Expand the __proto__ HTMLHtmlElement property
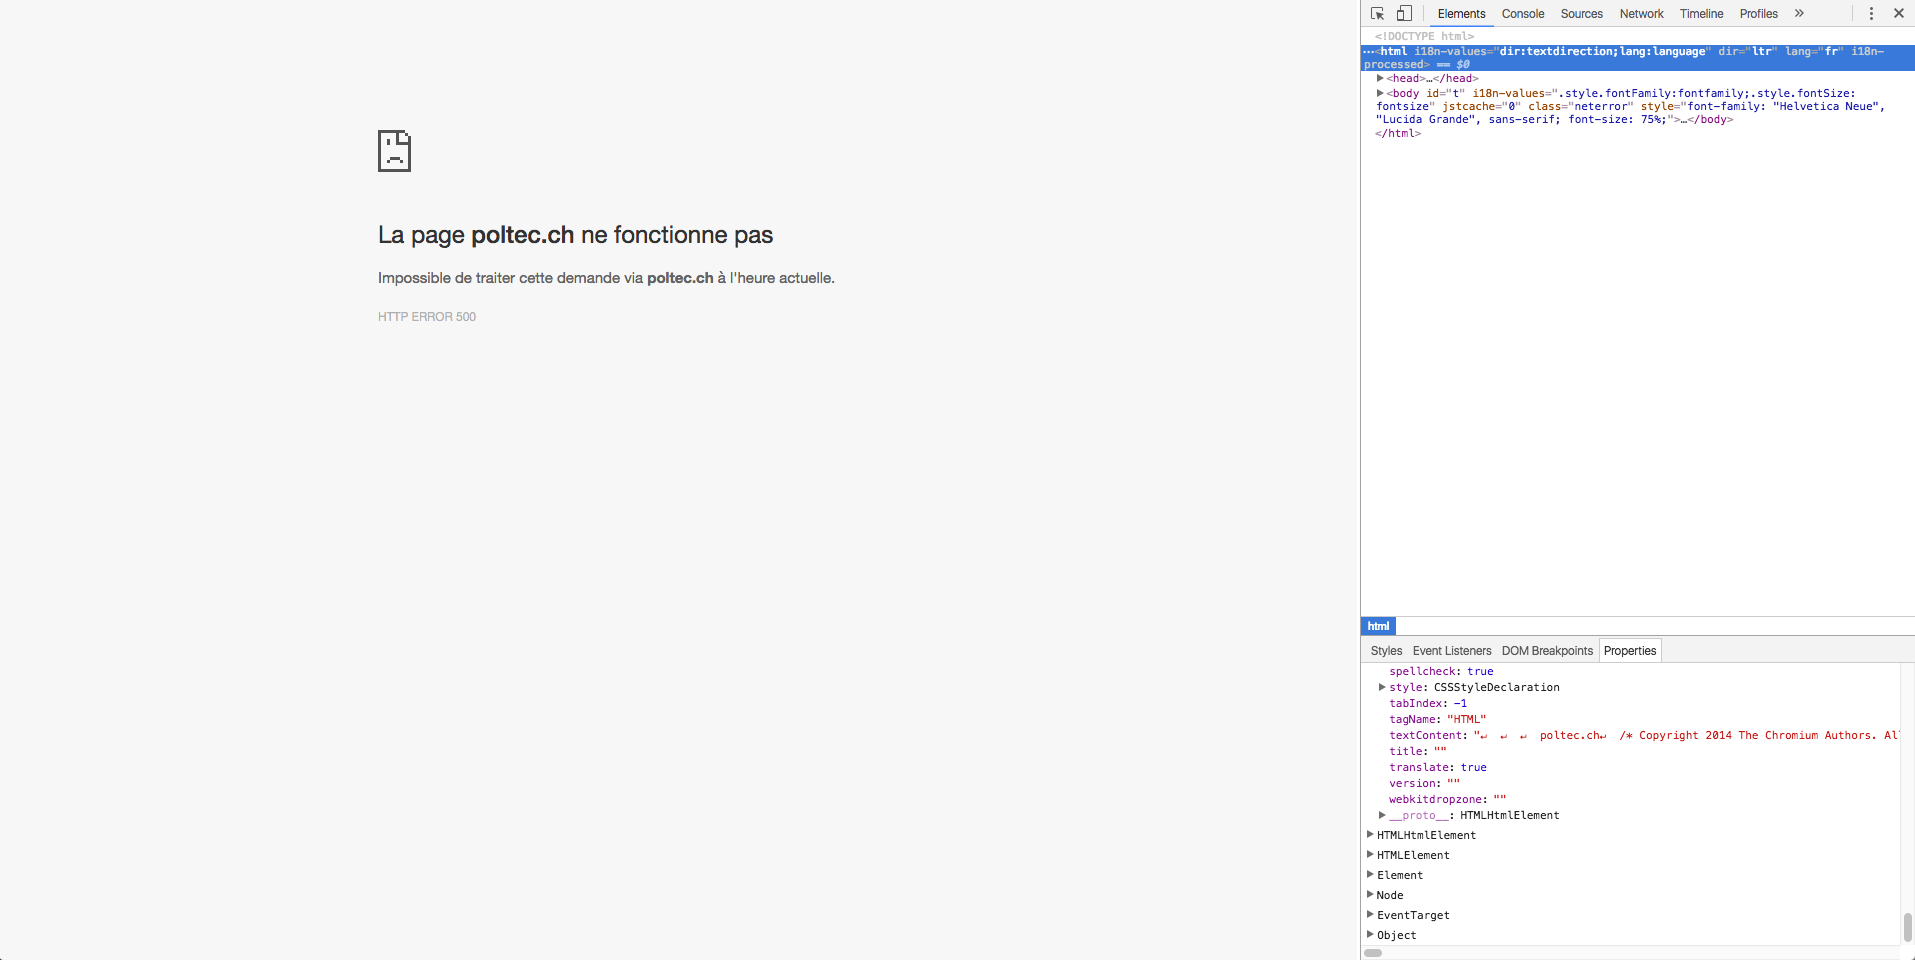This screenshot has height=960, width=1915. (x=1382, y=815)
